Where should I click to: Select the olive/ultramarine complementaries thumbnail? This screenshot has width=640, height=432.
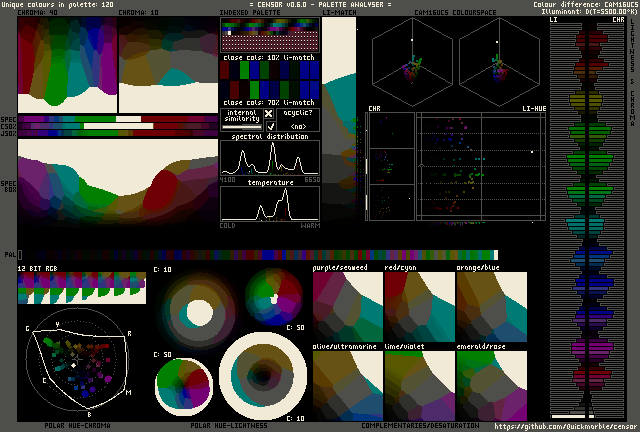point(347,383)
